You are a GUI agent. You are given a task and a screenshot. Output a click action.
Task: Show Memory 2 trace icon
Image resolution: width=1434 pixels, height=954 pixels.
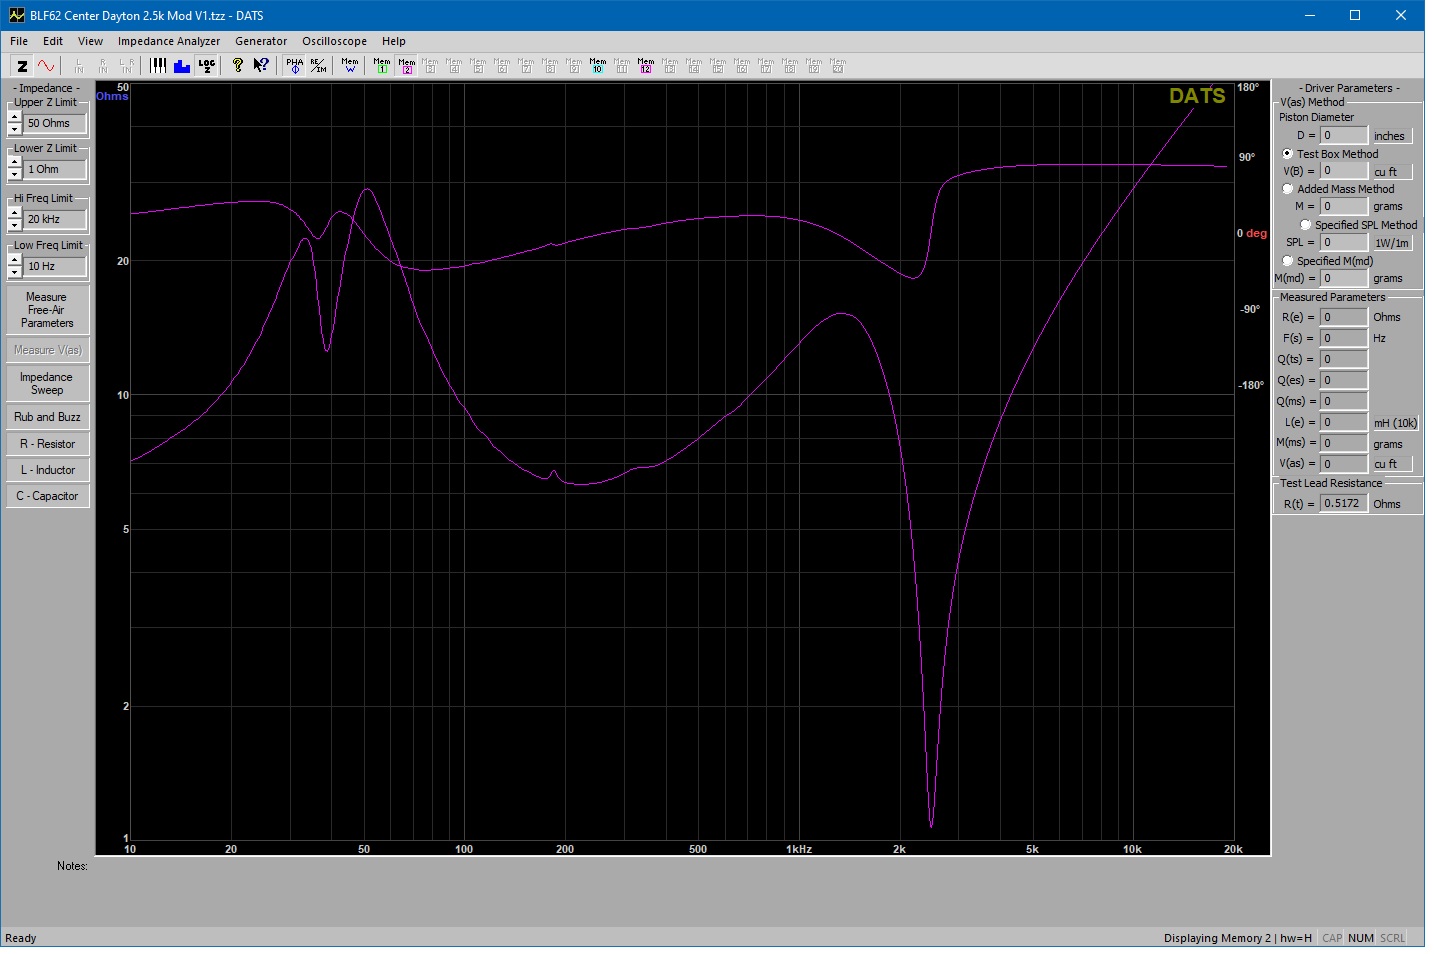(406, 66)
